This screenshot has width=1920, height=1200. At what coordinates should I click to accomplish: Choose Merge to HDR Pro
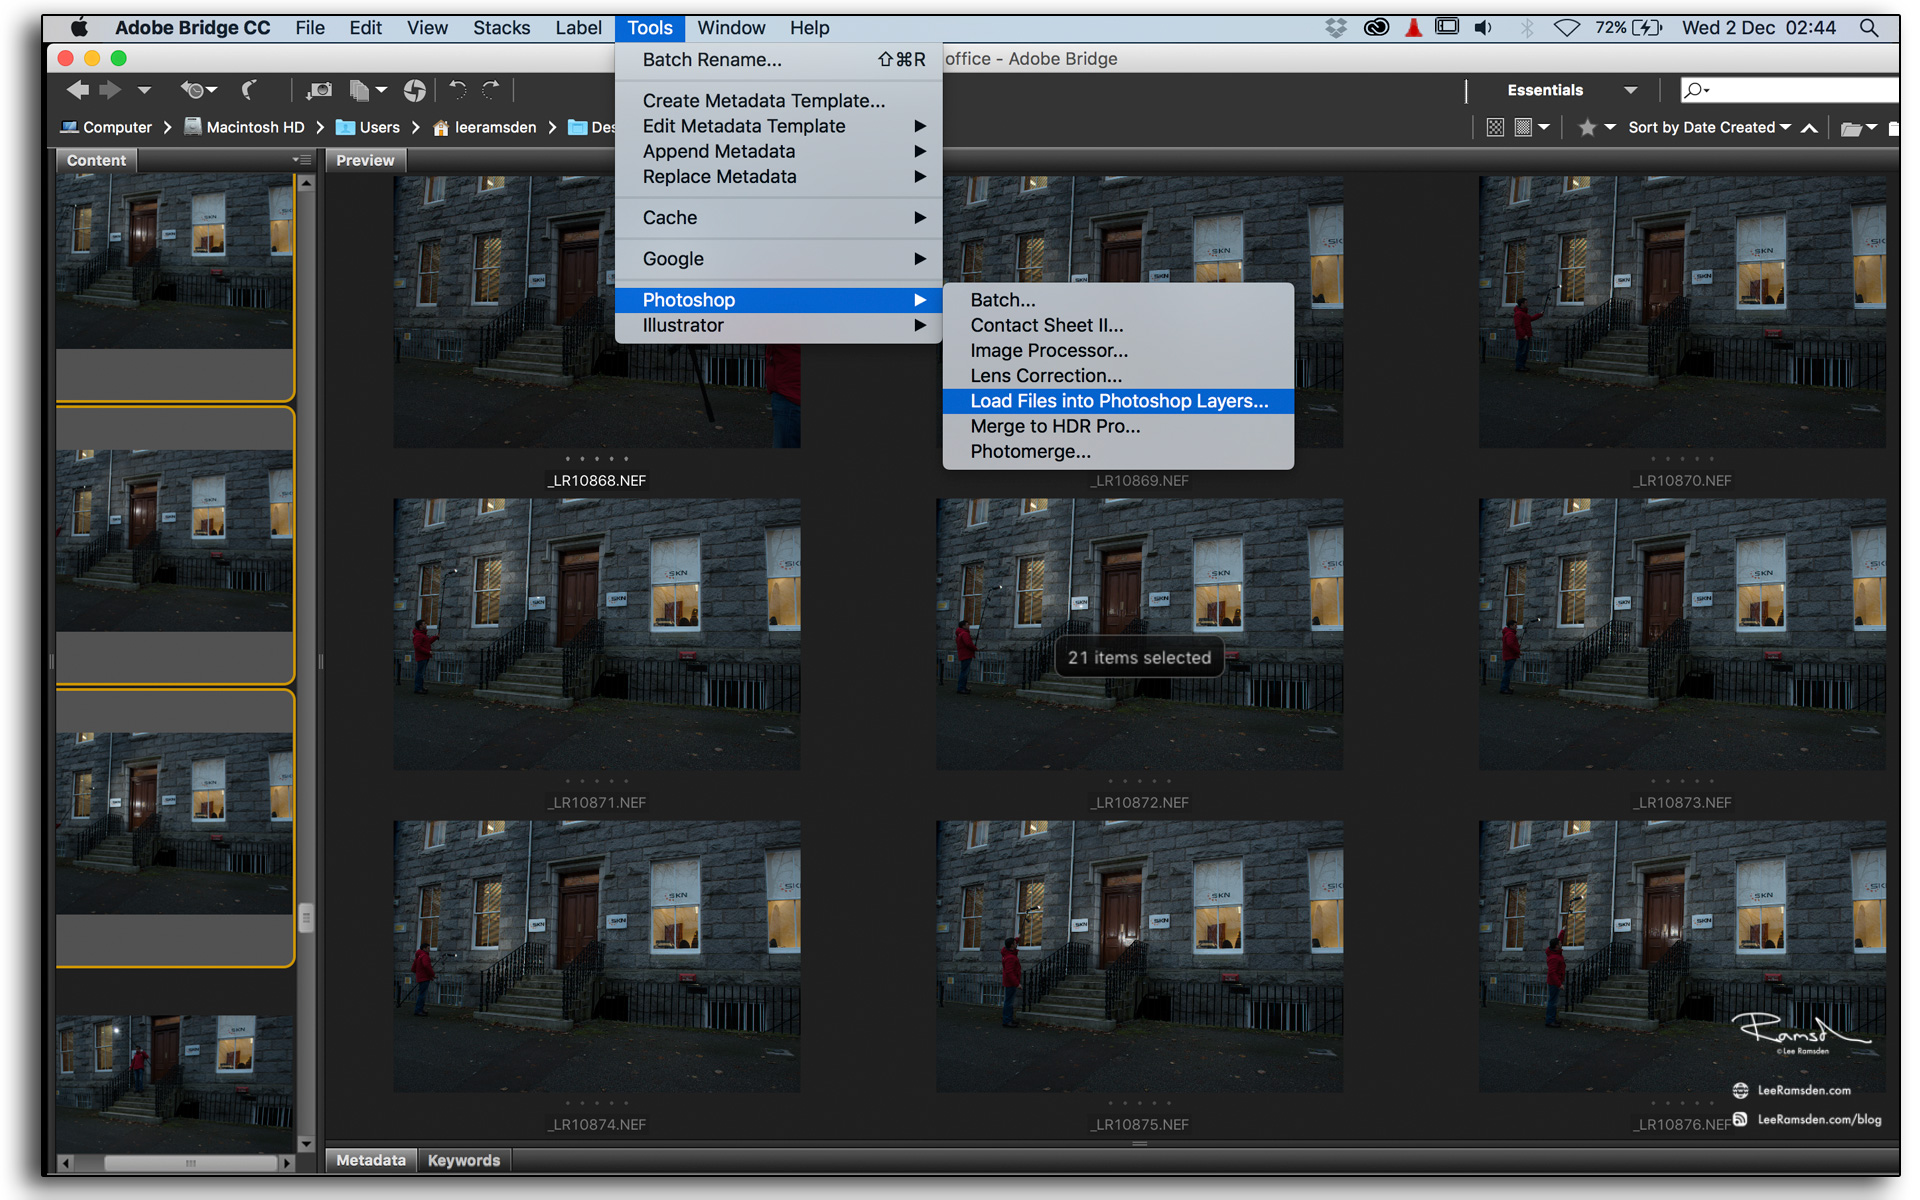point(1118,426)
